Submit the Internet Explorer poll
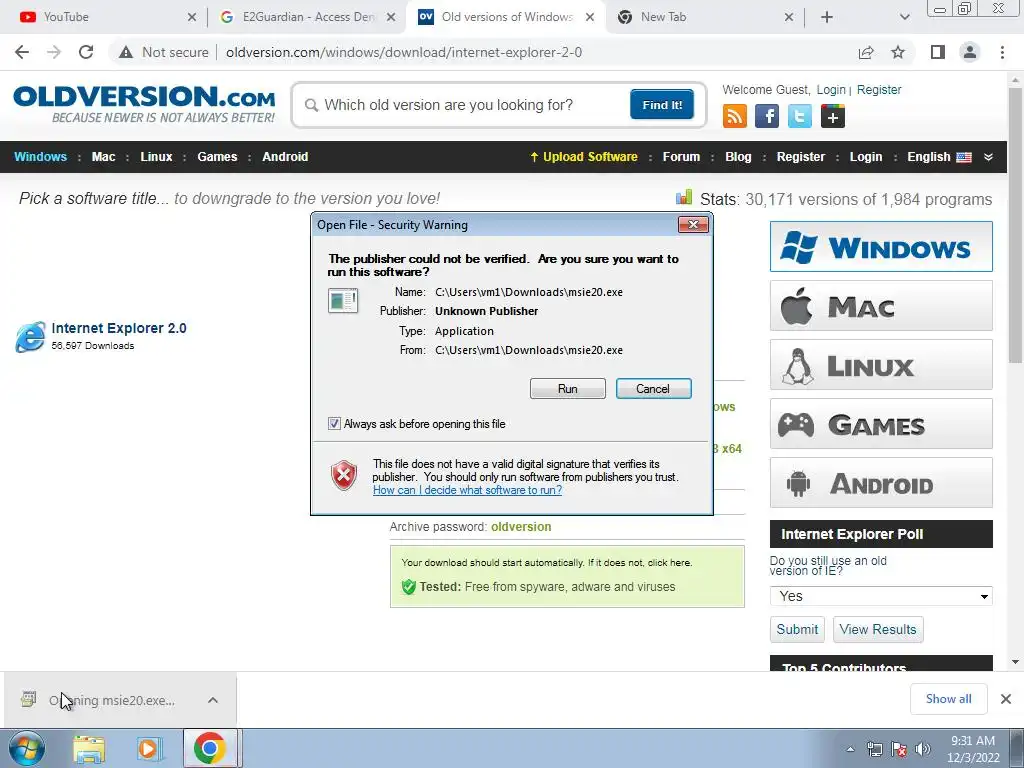 click(797, 630)
